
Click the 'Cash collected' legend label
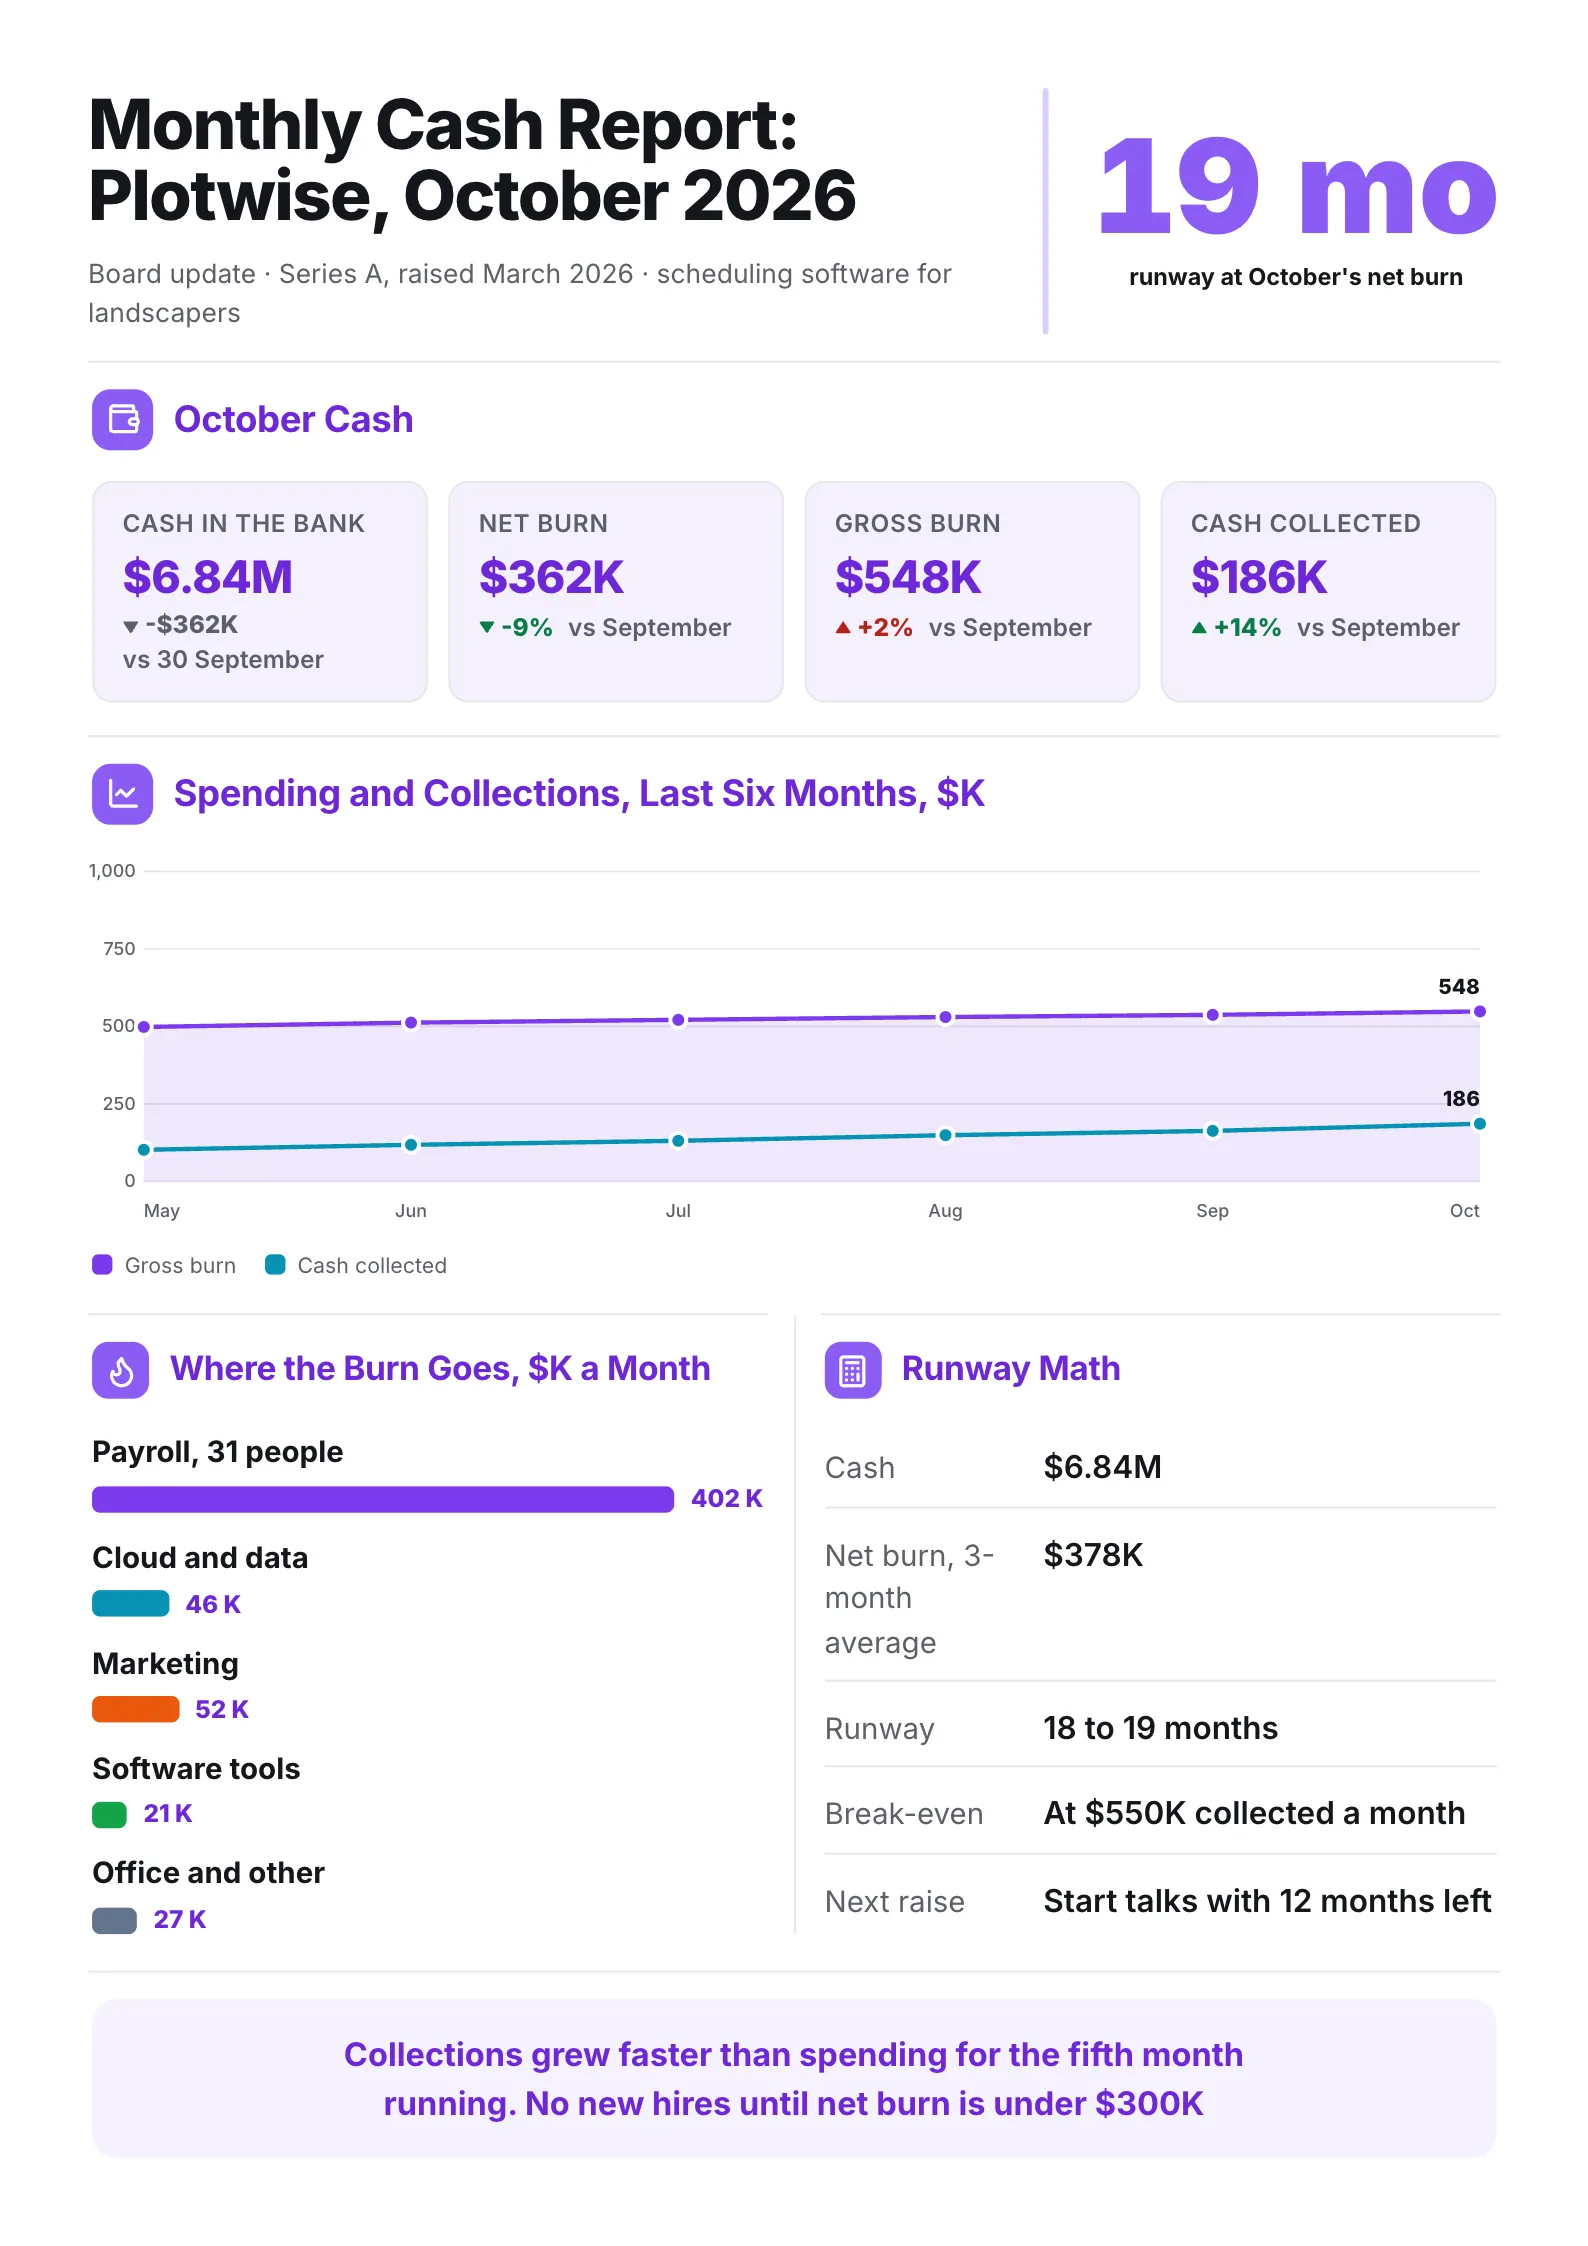click(372, 1265)
